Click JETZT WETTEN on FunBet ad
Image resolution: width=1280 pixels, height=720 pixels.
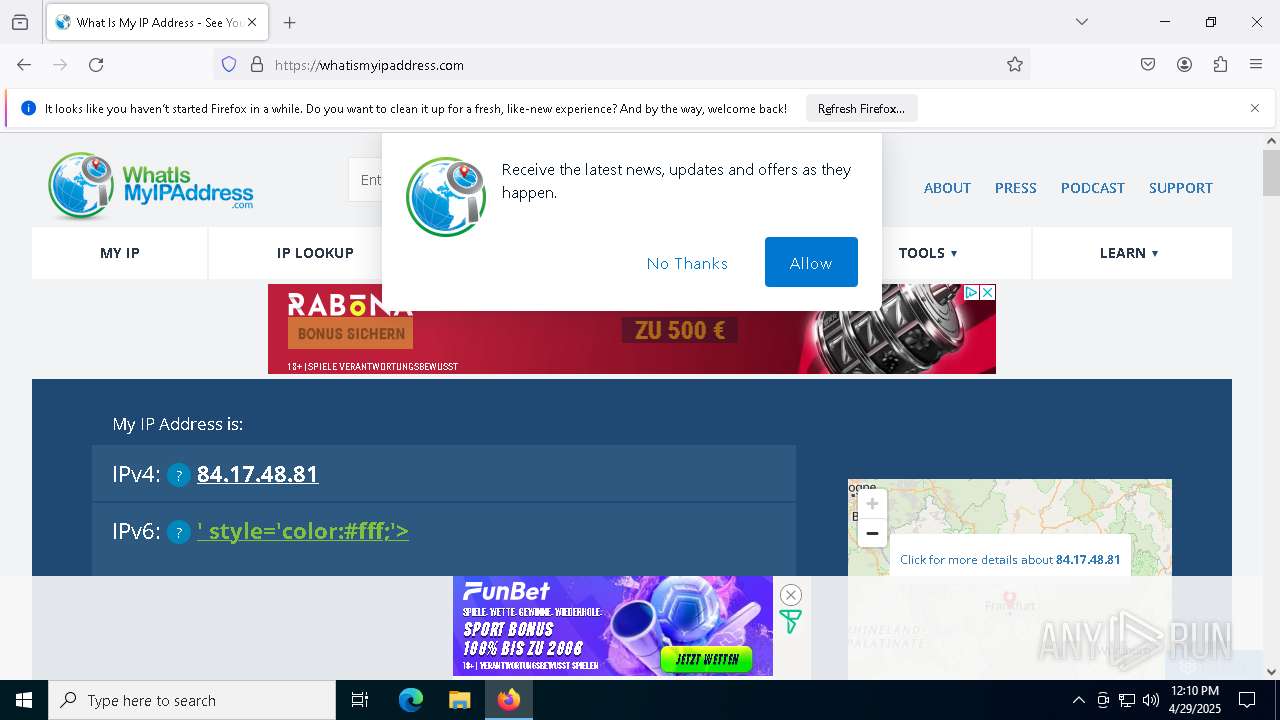coord(707,659)
